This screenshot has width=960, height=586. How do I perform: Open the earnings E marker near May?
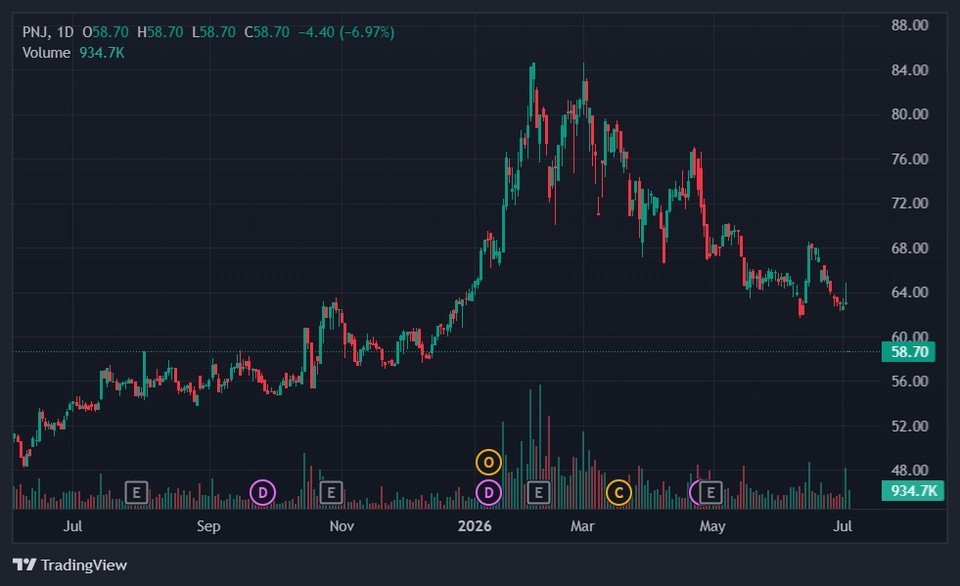pyautogui.click(x=711, y=492)
